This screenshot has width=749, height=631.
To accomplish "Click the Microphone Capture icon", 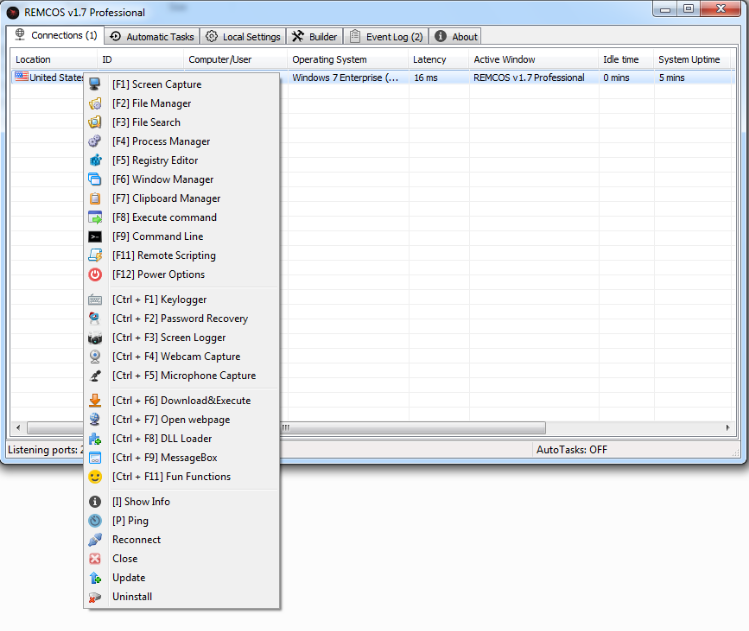I will tap(95, 376).
